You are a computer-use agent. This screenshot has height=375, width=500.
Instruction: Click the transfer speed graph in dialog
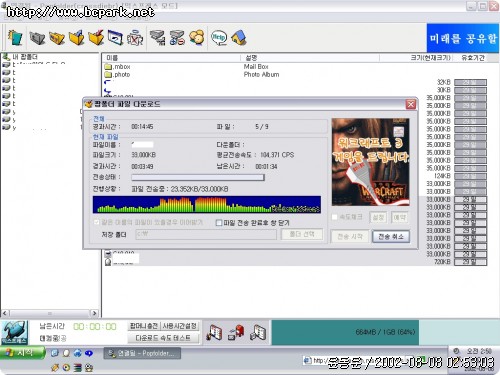tap(207, 204)
